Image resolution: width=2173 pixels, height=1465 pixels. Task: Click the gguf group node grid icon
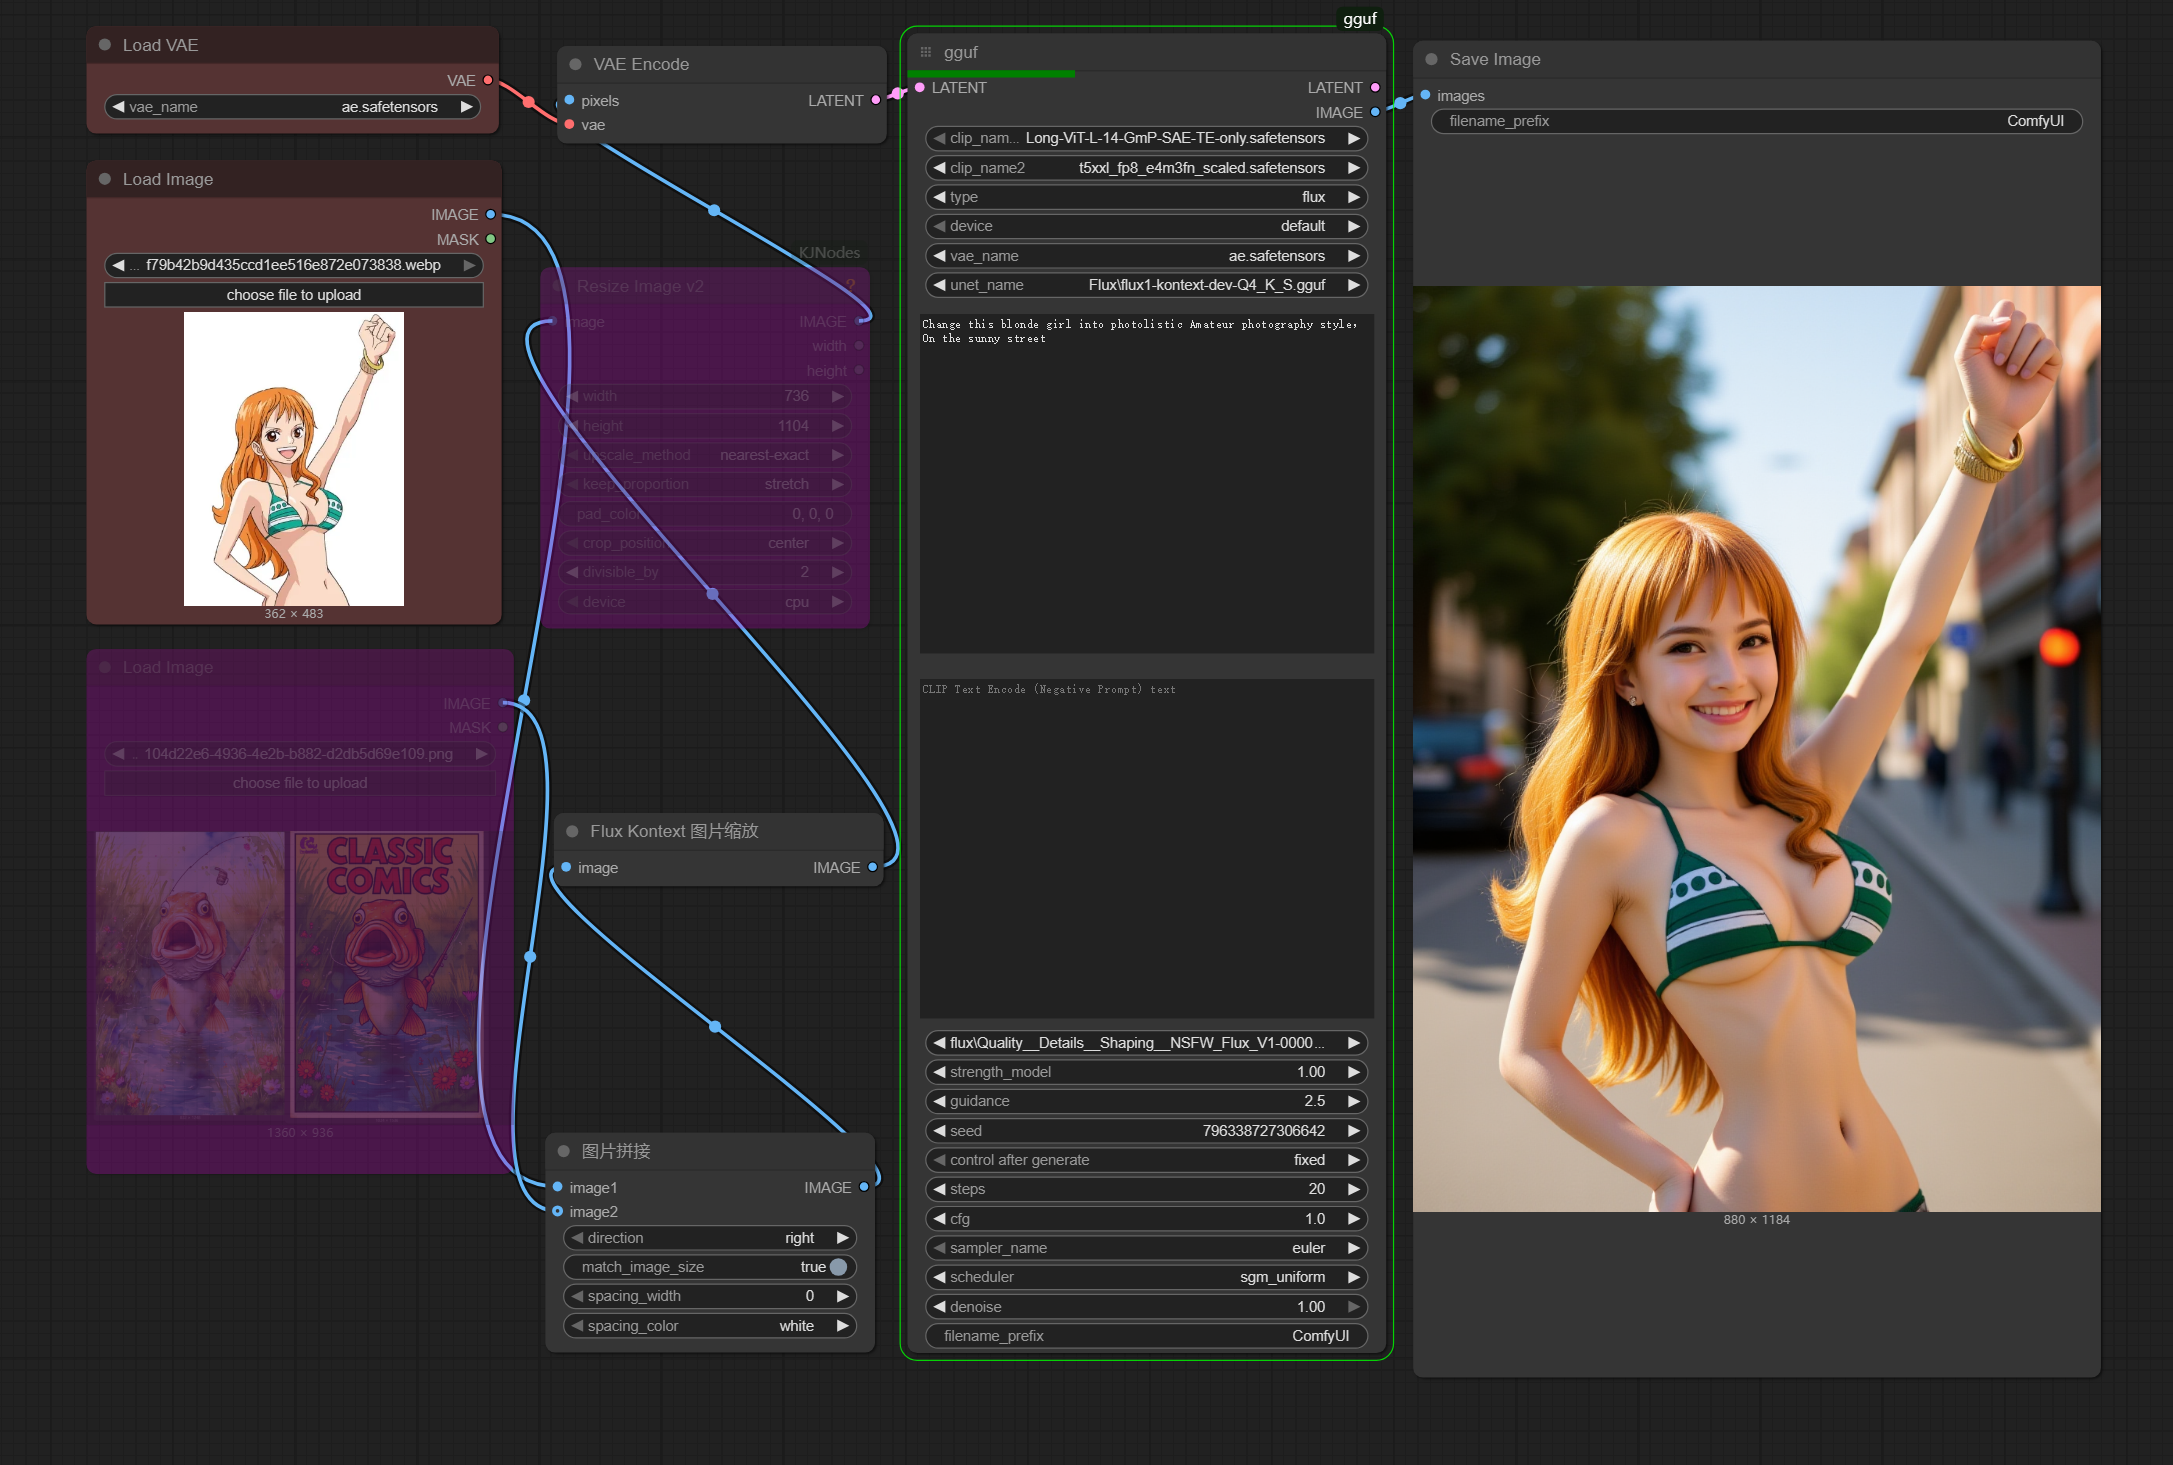(925, 52)
